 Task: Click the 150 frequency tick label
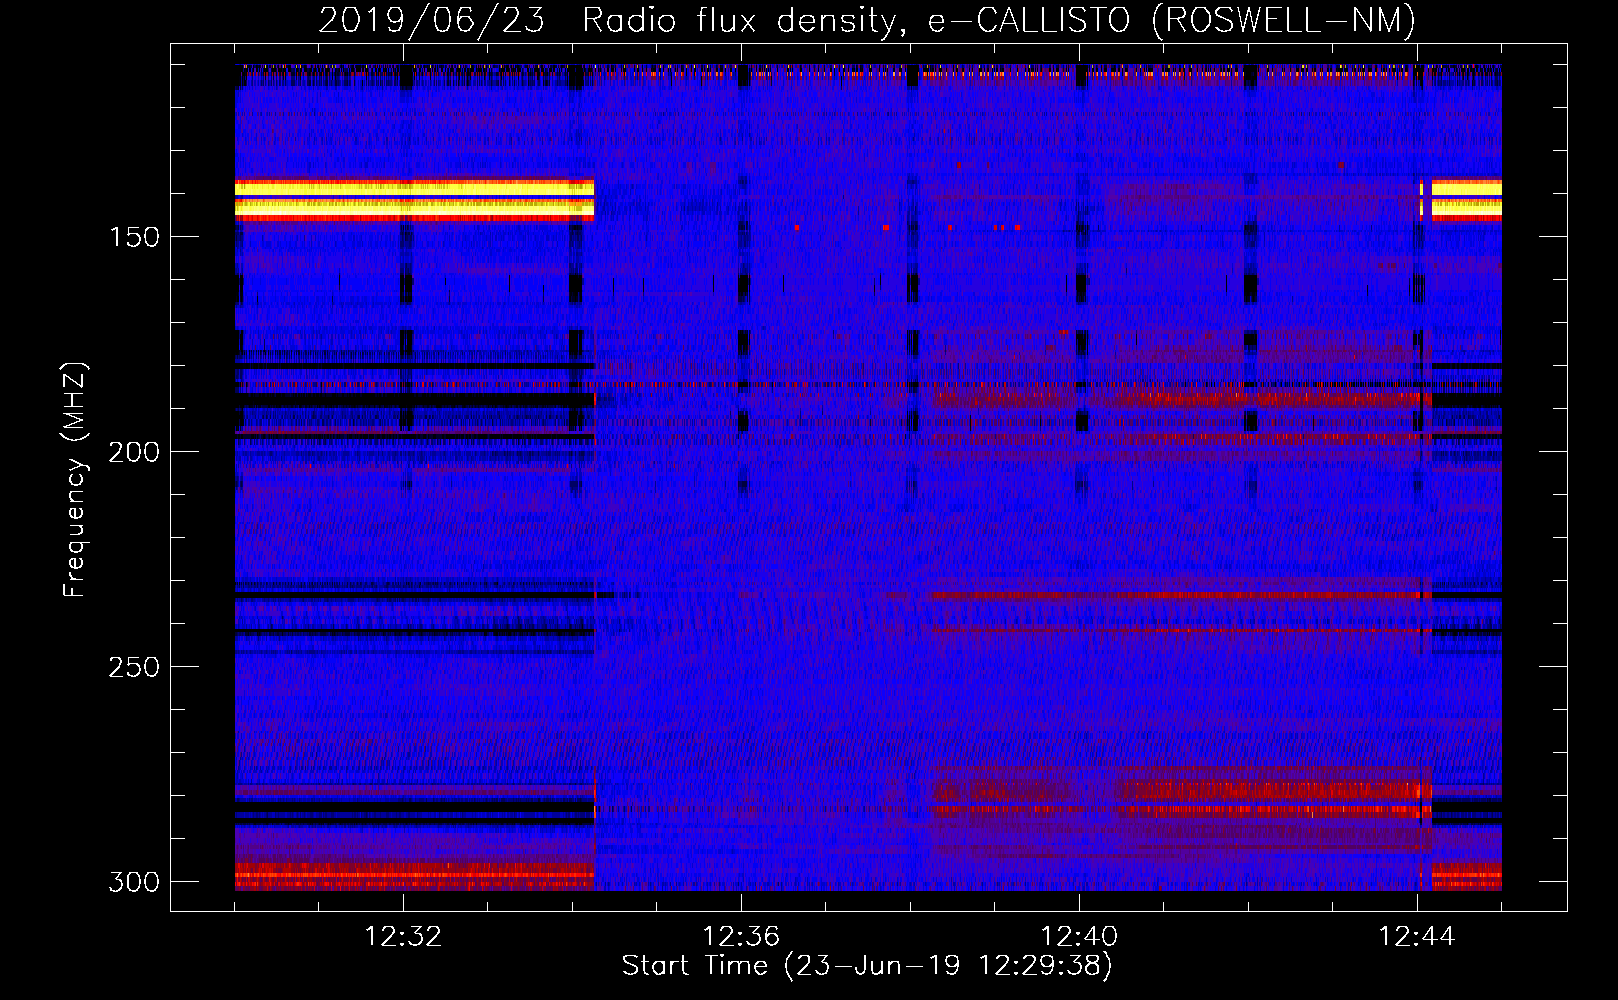point(134,237)
